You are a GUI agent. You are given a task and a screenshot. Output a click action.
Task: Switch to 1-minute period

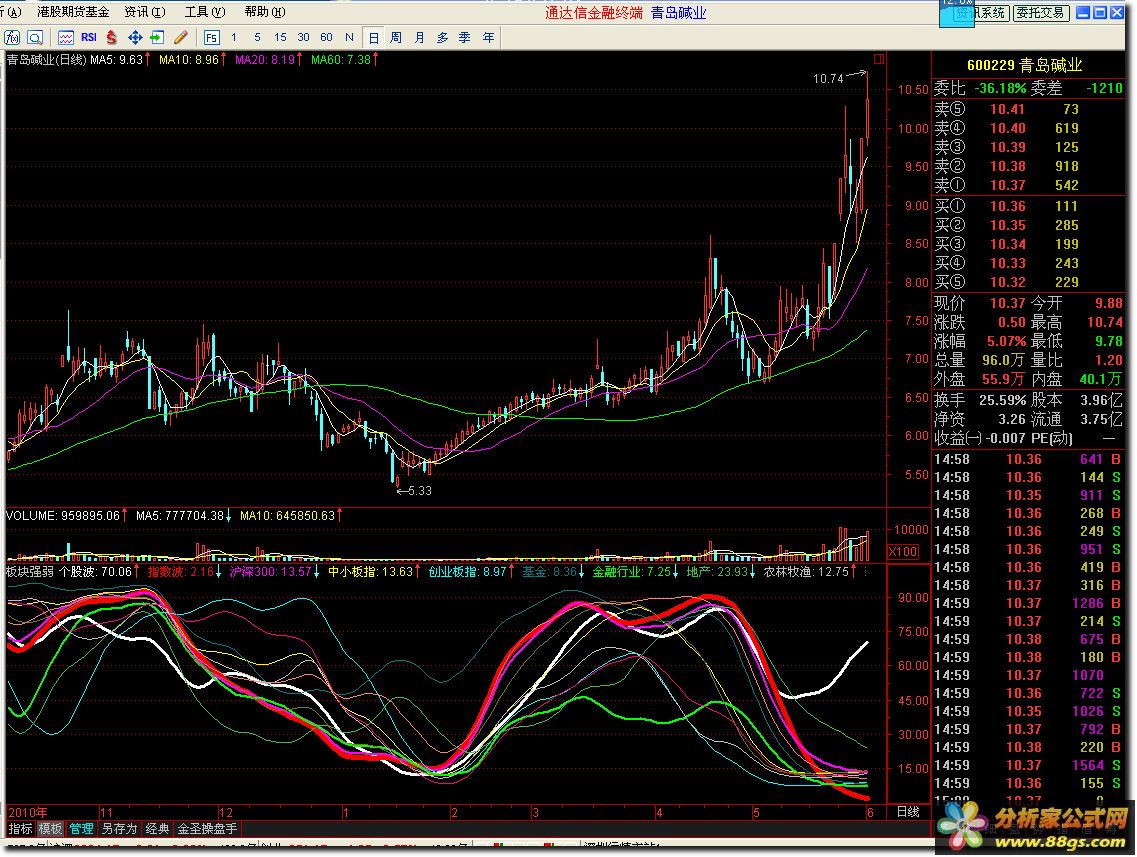click(x=233, y=38)
